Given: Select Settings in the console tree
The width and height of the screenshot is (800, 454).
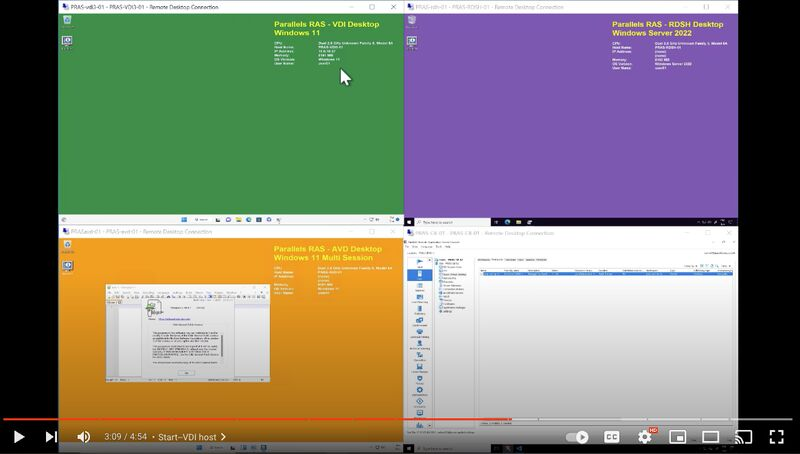Looking at the screenshot, I should pyautogui.click(x=447, y=311).
